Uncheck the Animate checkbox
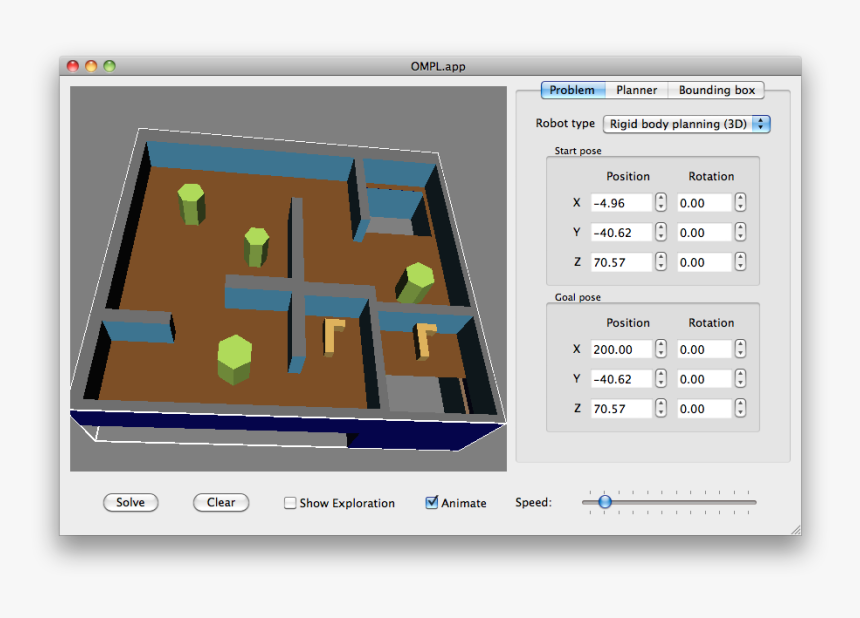Image resolution: width=860 pixels, height=618 pixels. click(x=432, y=502)
